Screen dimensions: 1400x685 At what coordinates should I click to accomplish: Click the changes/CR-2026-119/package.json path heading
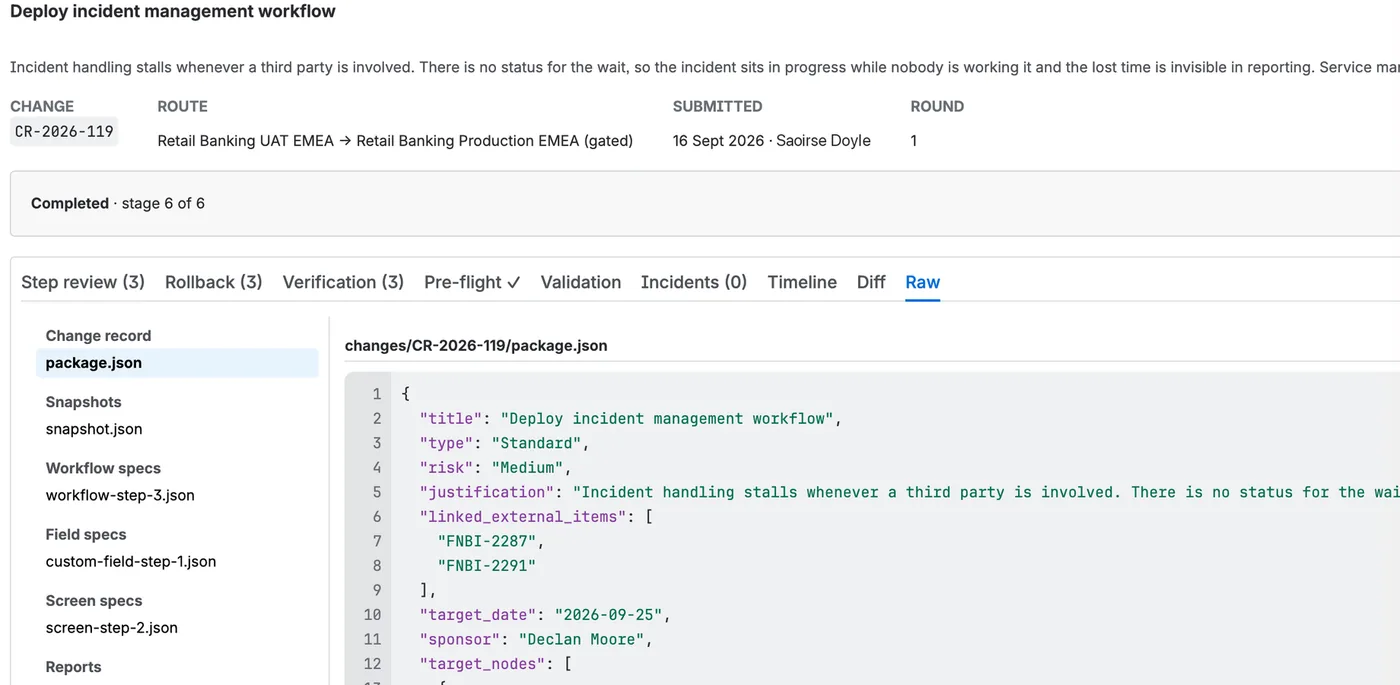pos(476,346)
